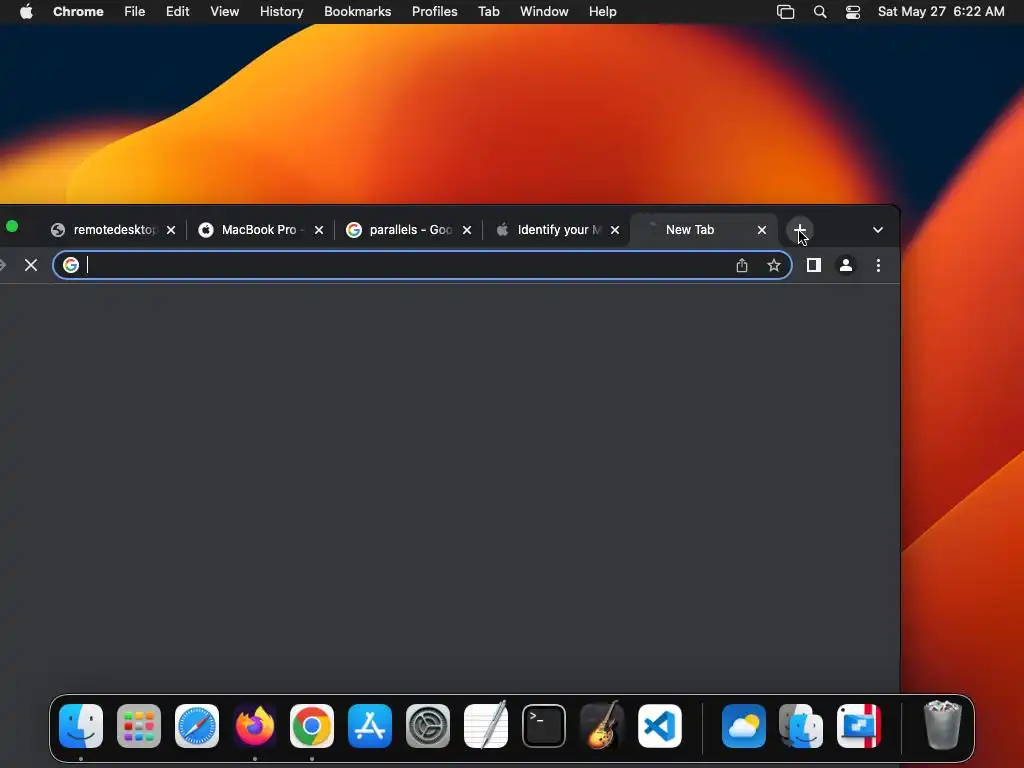Close the New Tab tab
The image size is (1024, 768).
pyautogui.click(x=761, y=230)
